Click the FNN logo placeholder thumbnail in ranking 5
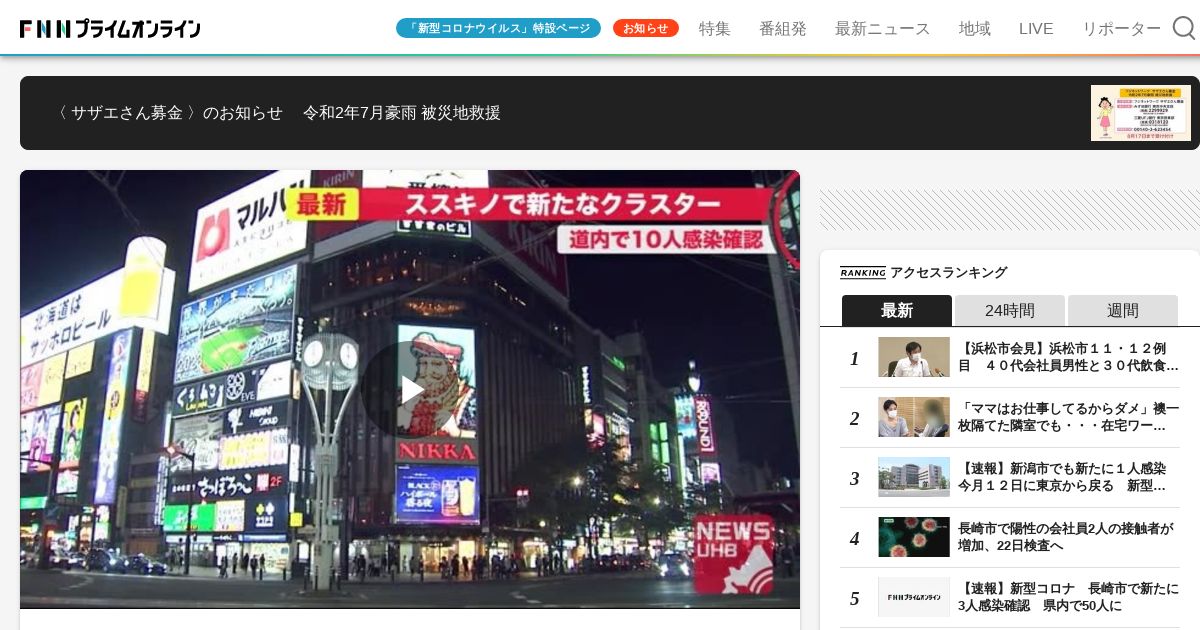 pos(914,597)
